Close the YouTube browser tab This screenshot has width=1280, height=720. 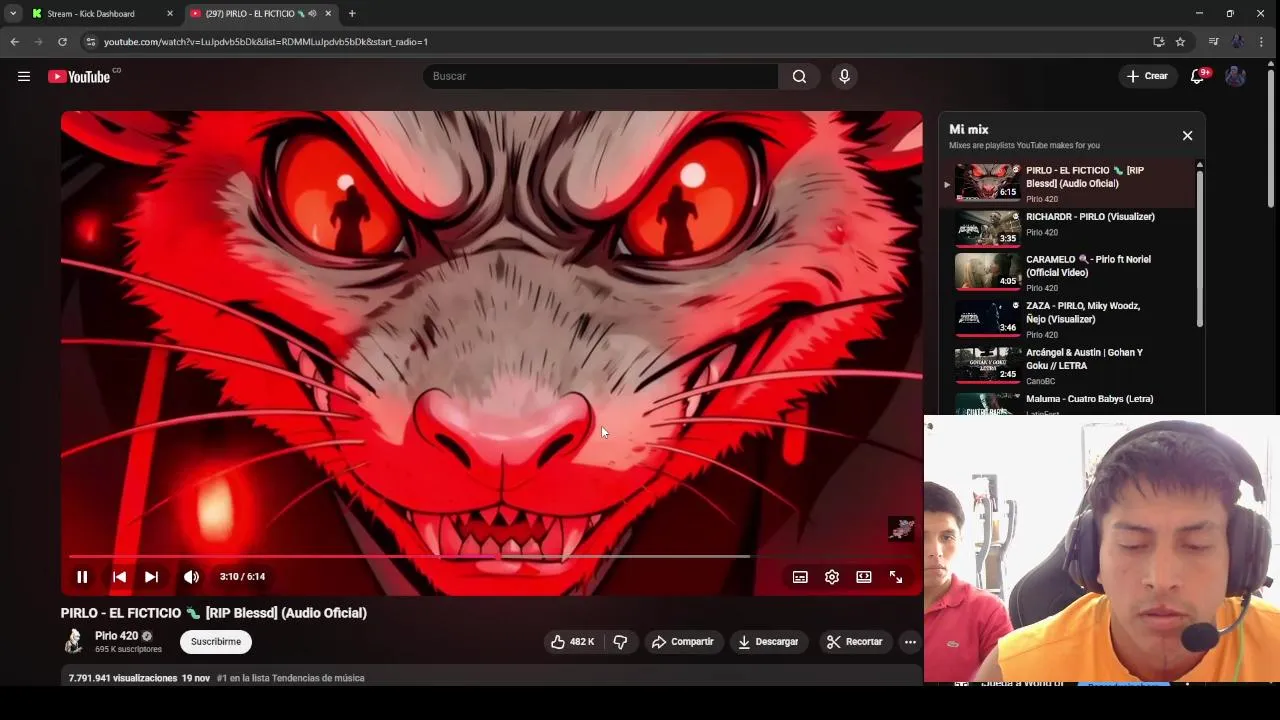(328, 14)
